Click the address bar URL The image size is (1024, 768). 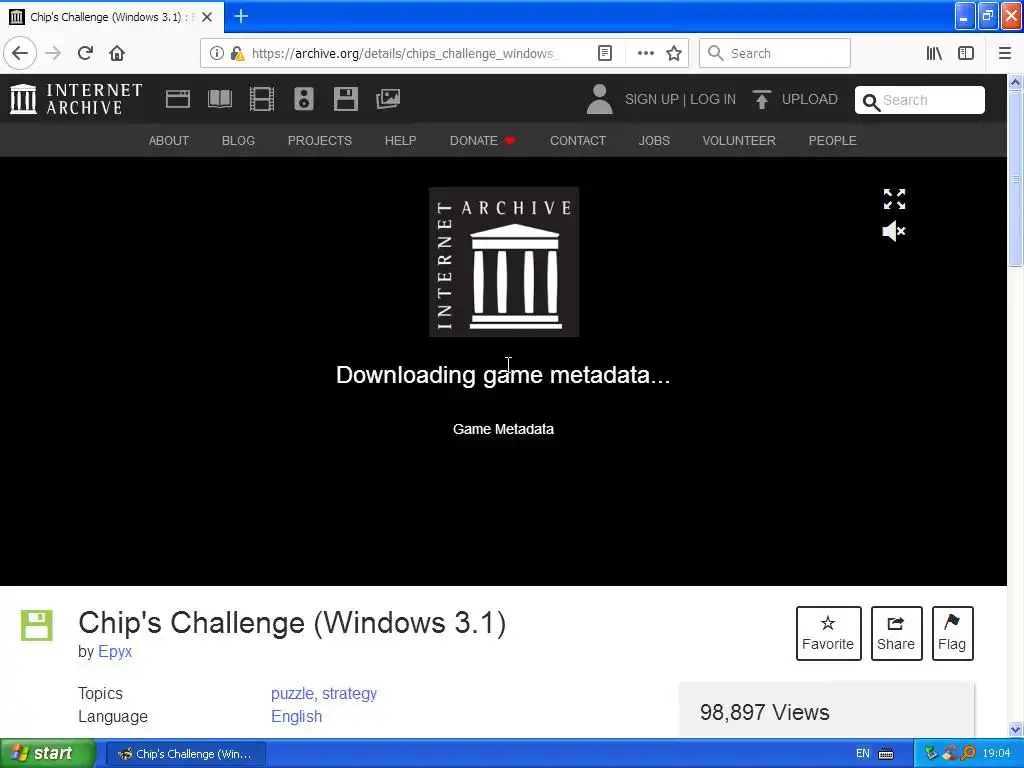tap(405, 53)
